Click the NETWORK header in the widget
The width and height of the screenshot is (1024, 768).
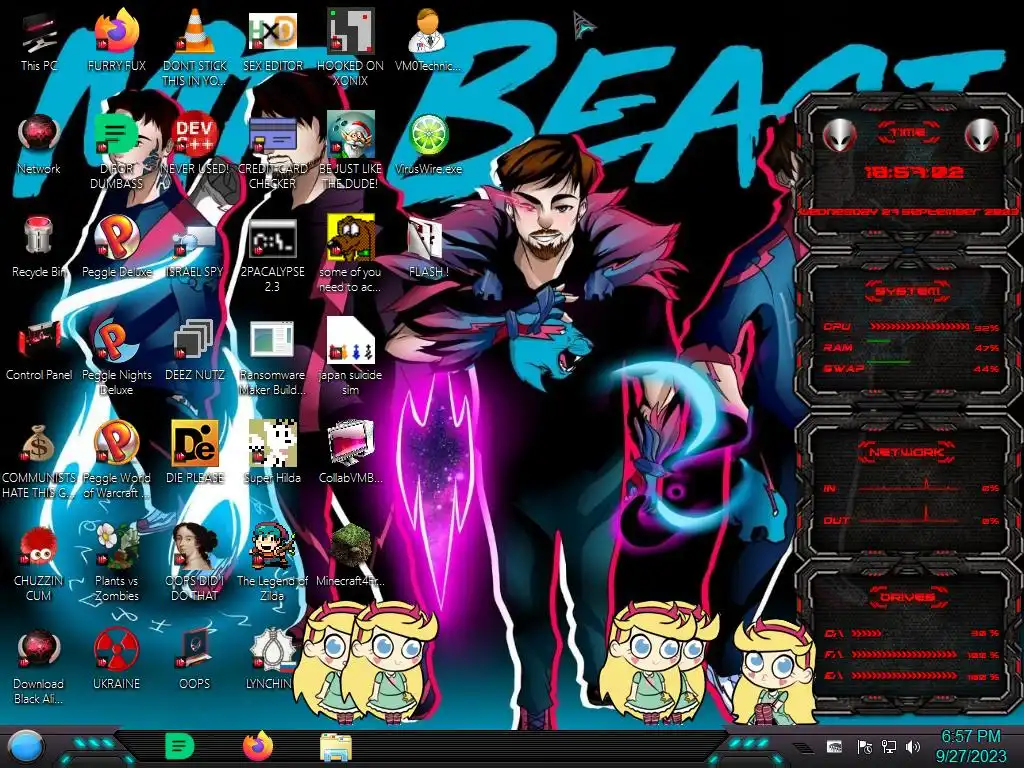(908, 452)
